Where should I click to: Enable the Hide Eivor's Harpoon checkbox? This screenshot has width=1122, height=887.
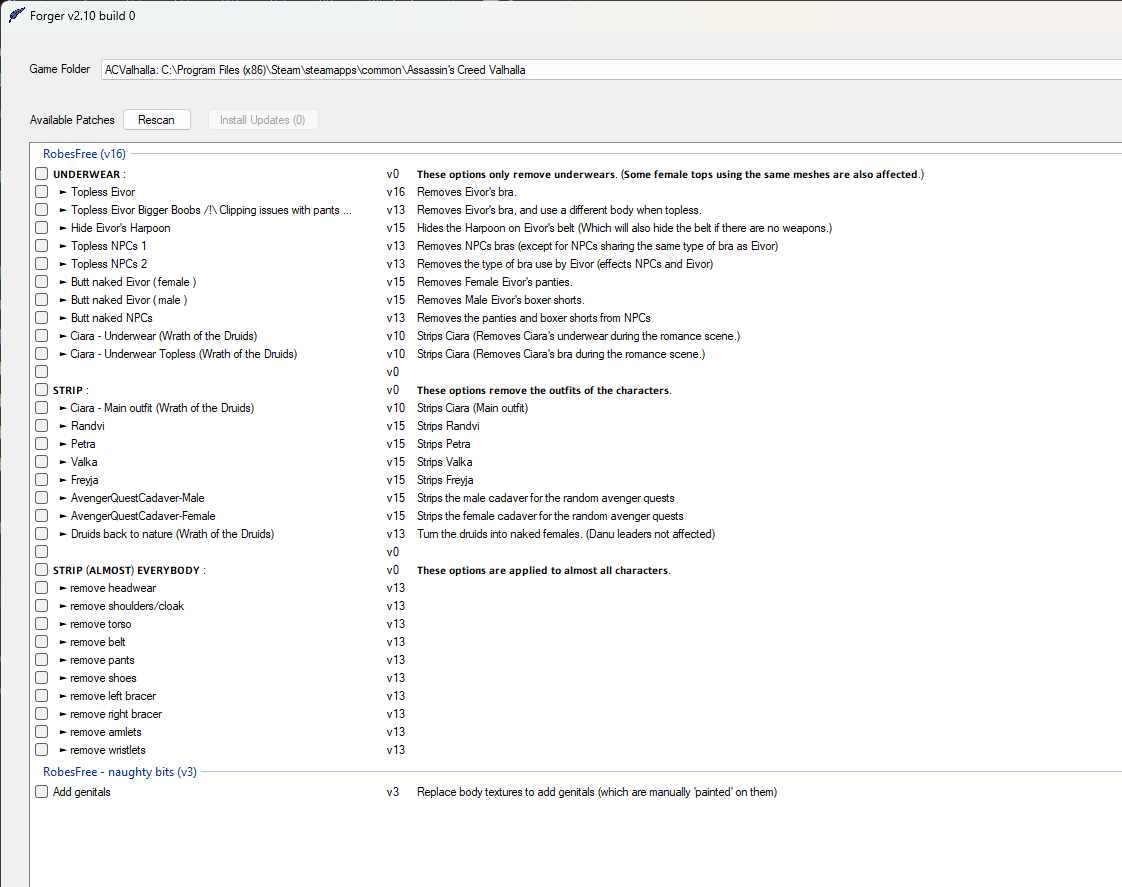[x=42, y=227]
